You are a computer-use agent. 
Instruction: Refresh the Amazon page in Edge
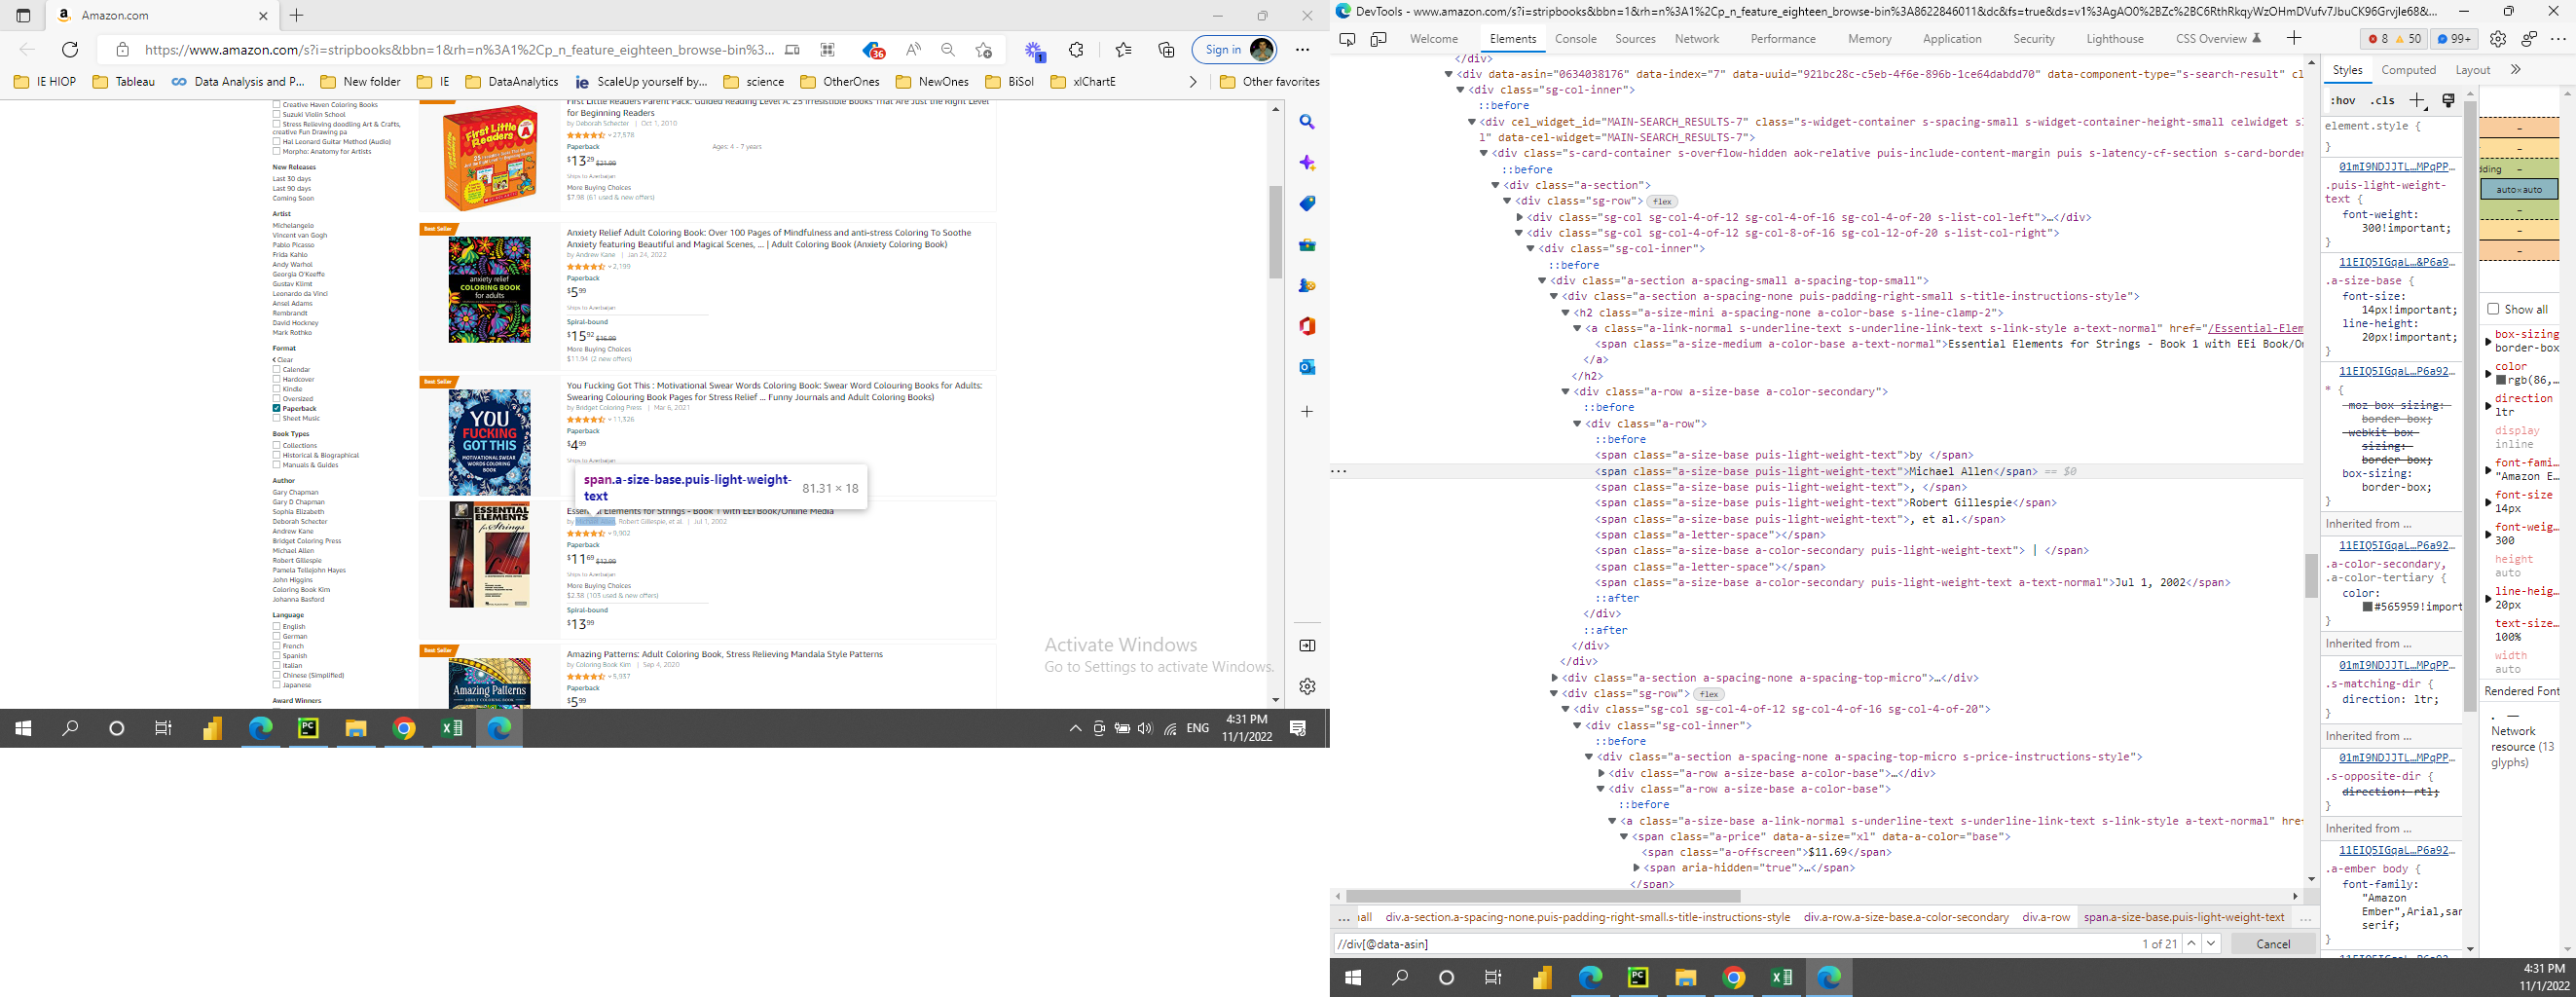70,49
